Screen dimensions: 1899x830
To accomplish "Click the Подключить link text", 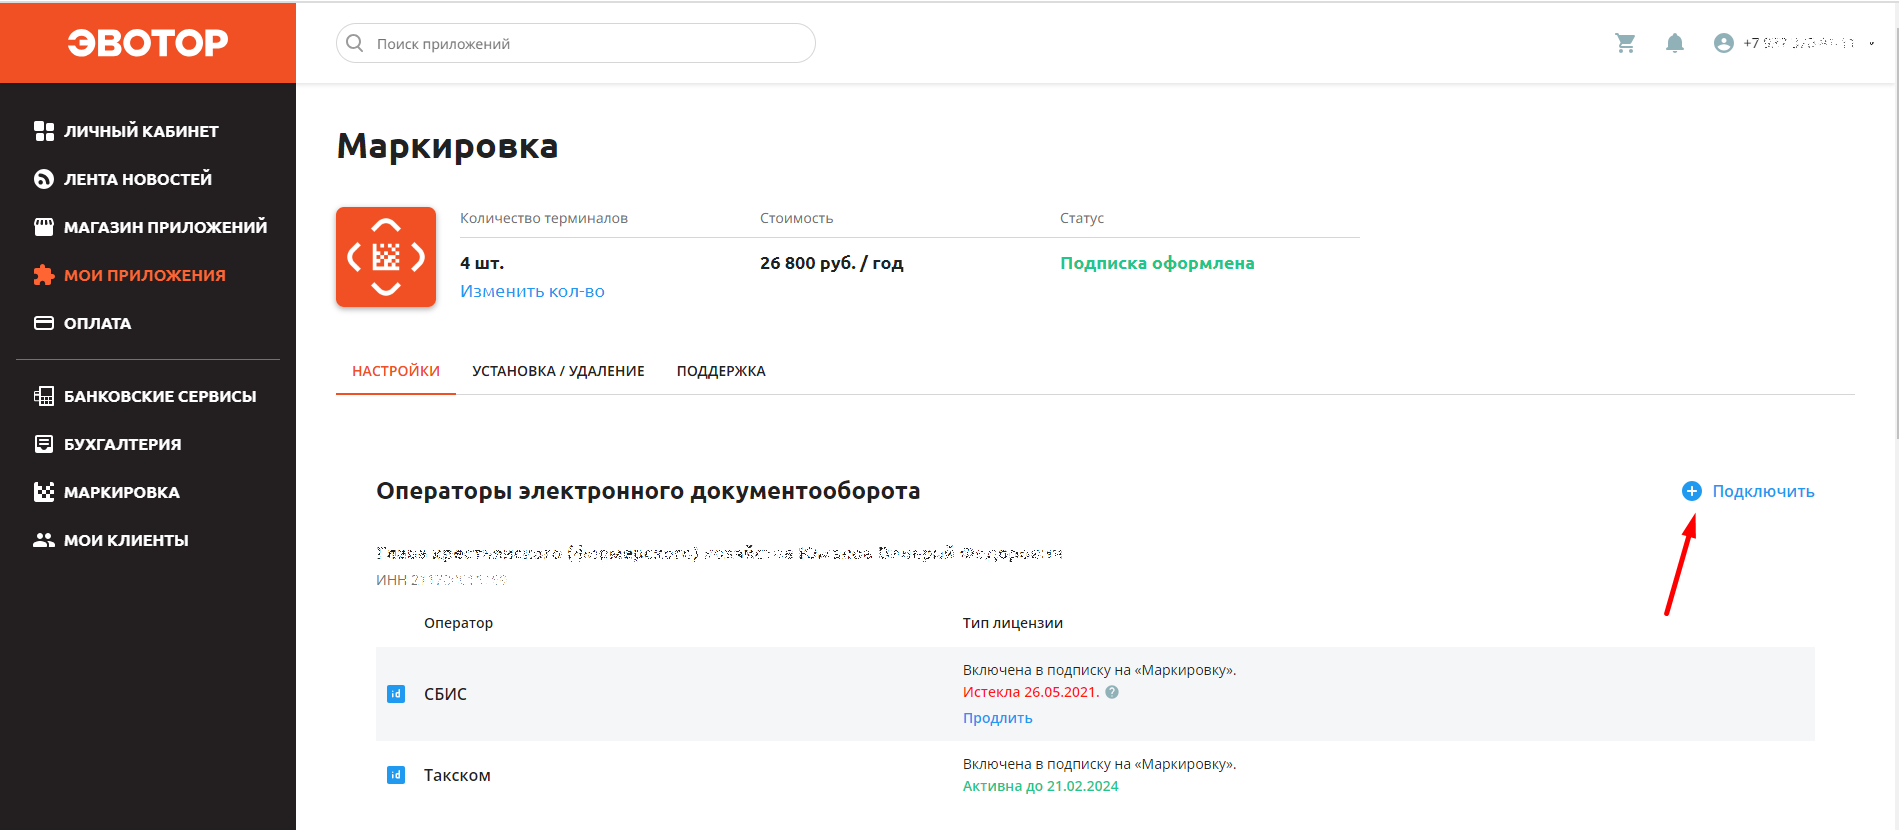I will click(x=1763, y=491).
